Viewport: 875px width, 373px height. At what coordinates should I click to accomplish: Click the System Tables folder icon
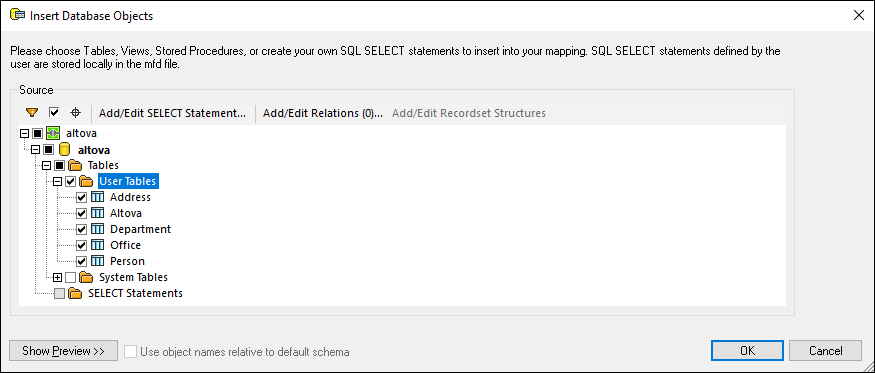click(86, 277)
